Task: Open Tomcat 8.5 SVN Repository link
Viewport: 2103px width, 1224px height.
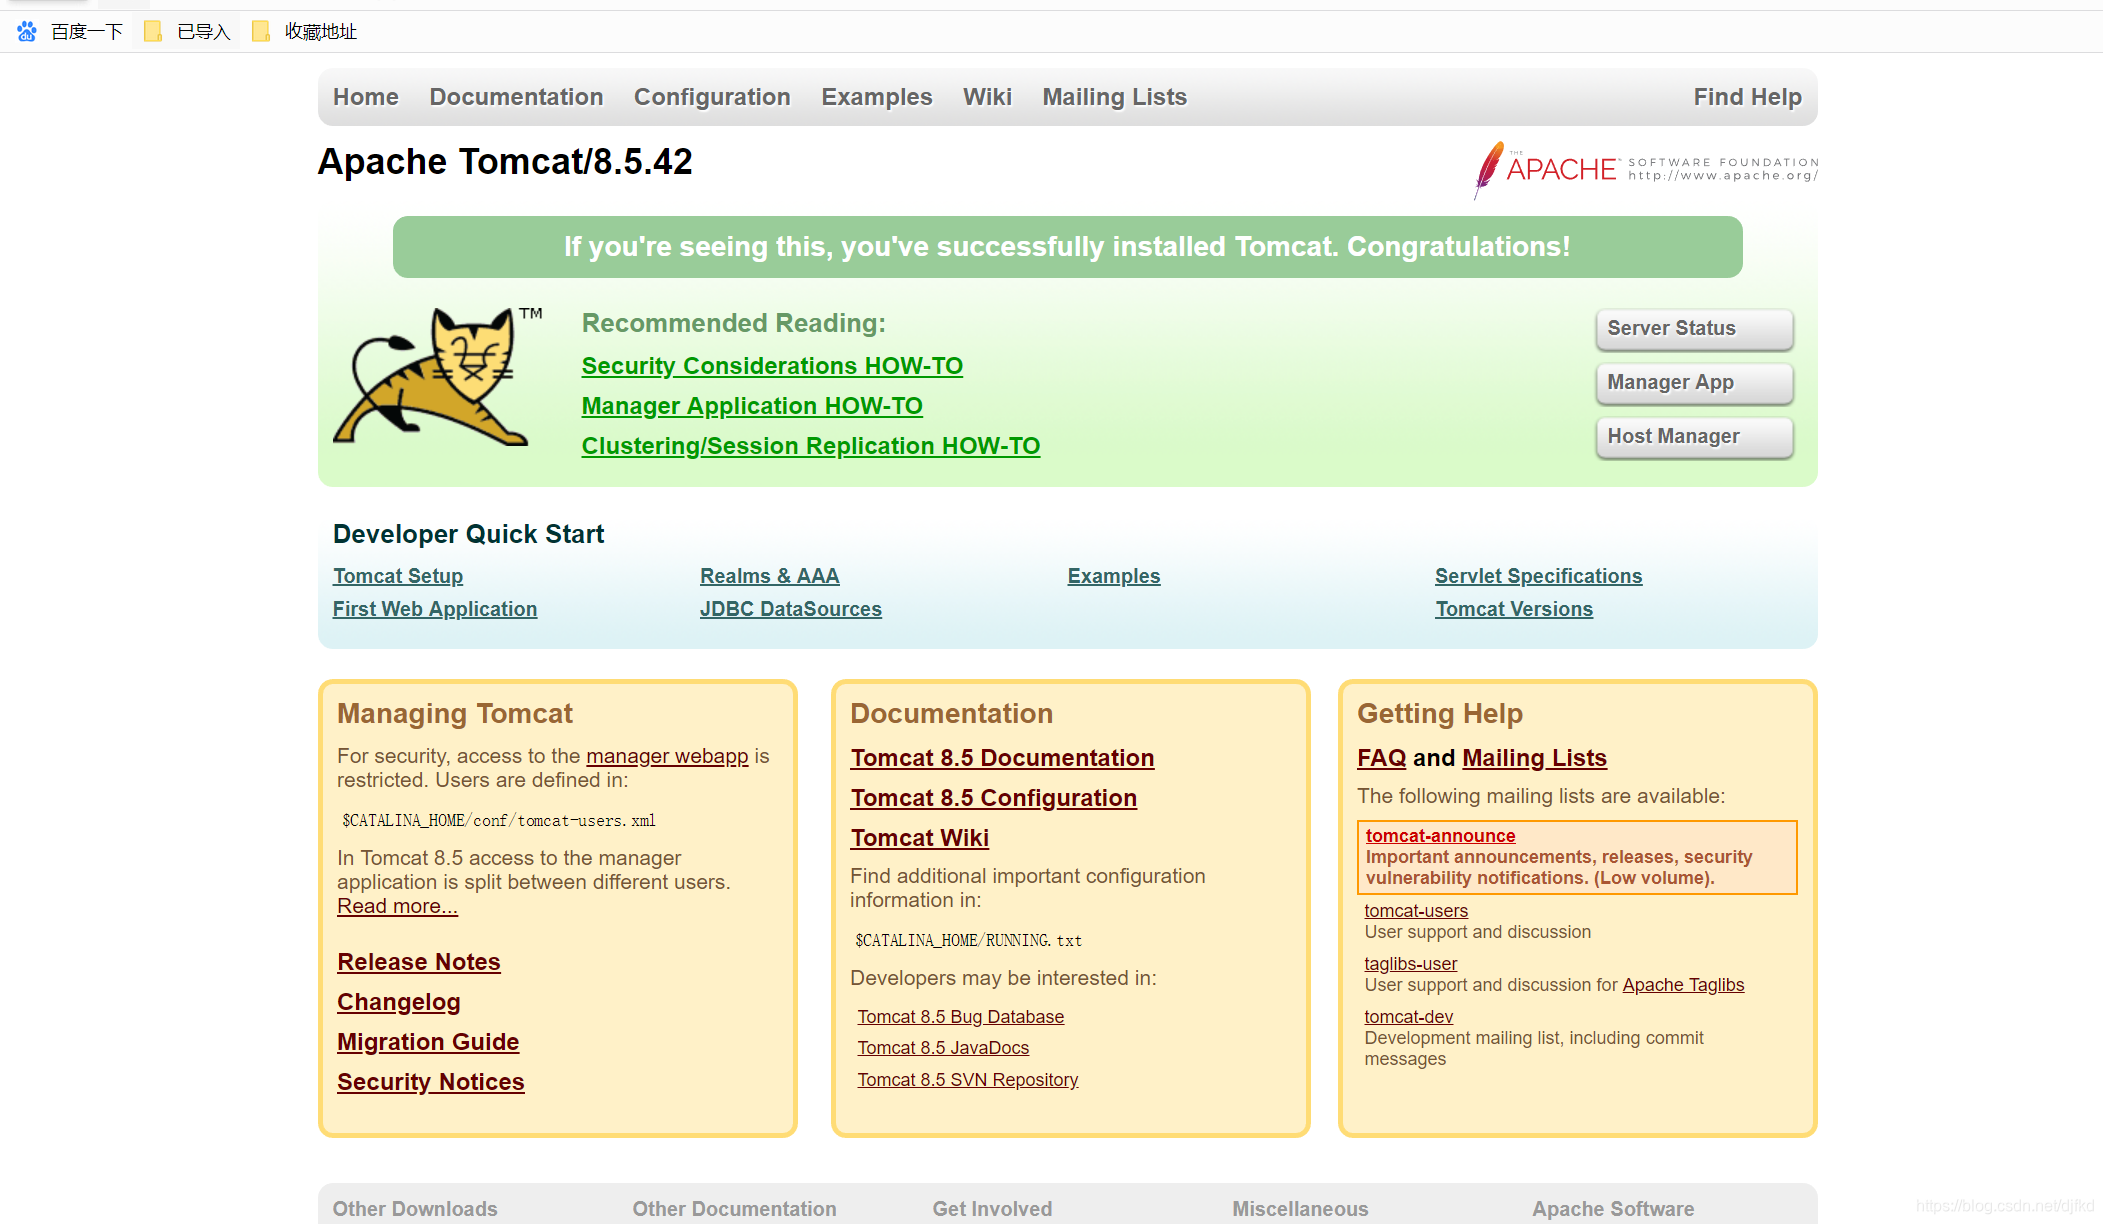Action: [x=968, y=1080]
